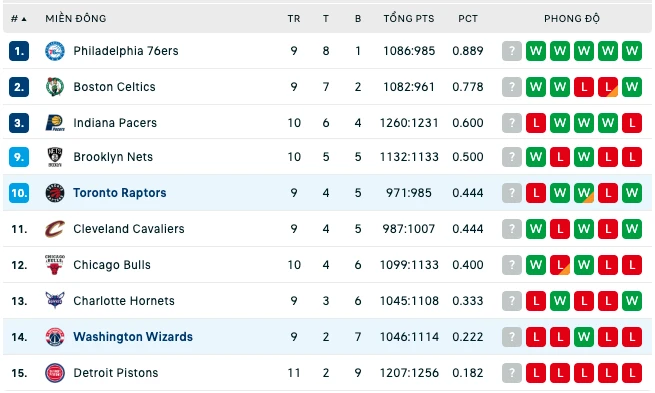Click the Toronto Raptors team logo

click(x=55, y=193)
